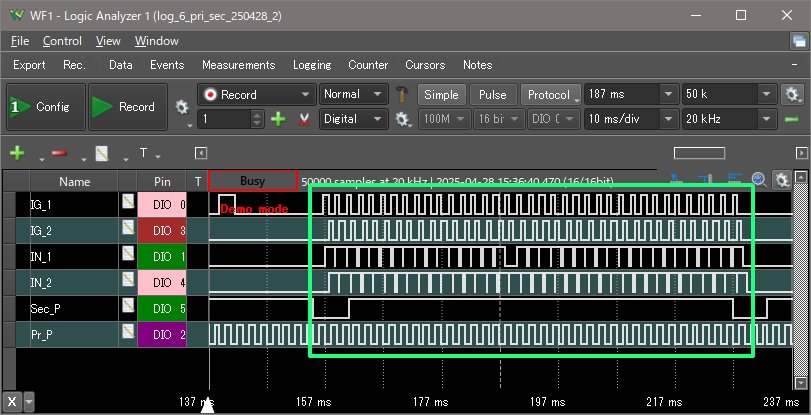Image resolution: width=811 pixels, height=415 pixels.
Task: Open the Events tab
Action: pos(167,65)
